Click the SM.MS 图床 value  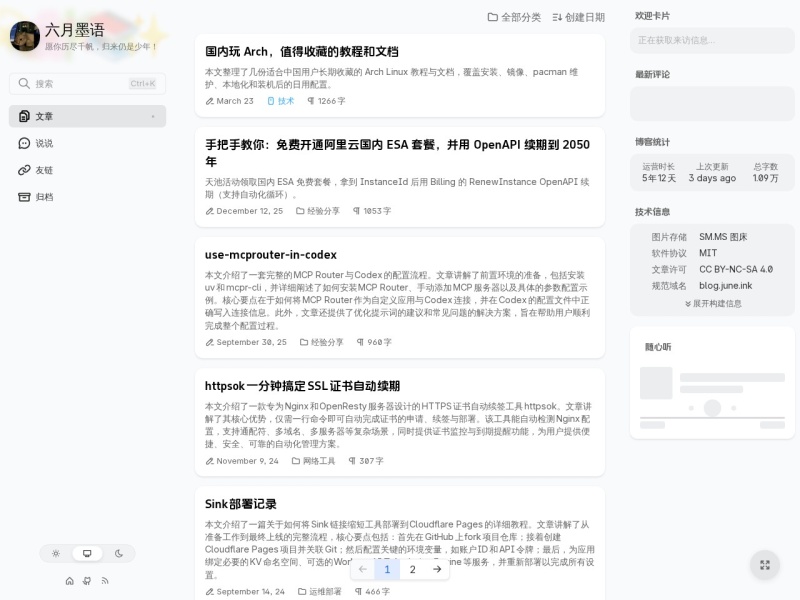[723, 237]
